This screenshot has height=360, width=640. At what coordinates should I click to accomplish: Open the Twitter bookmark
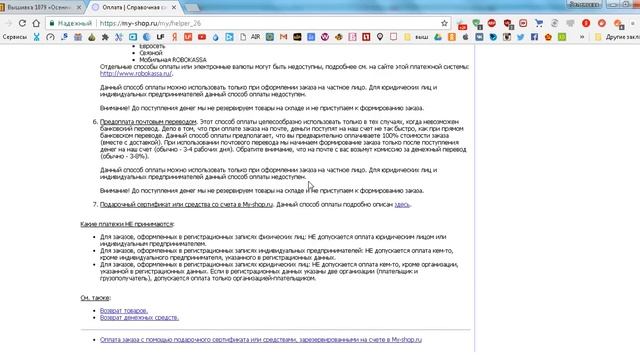tap(520, 37)
